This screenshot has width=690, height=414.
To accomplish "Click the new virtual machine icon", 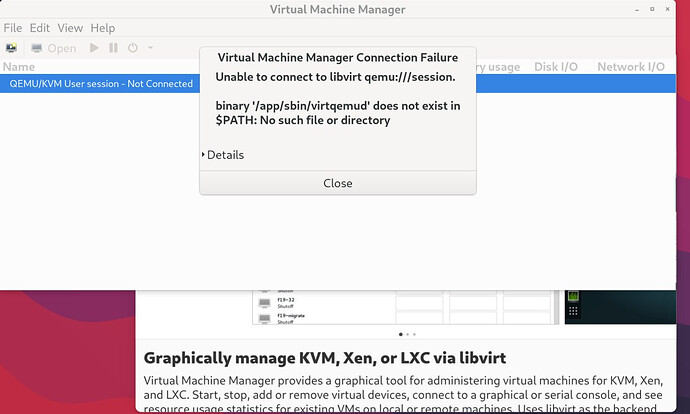I will point(12,48).
